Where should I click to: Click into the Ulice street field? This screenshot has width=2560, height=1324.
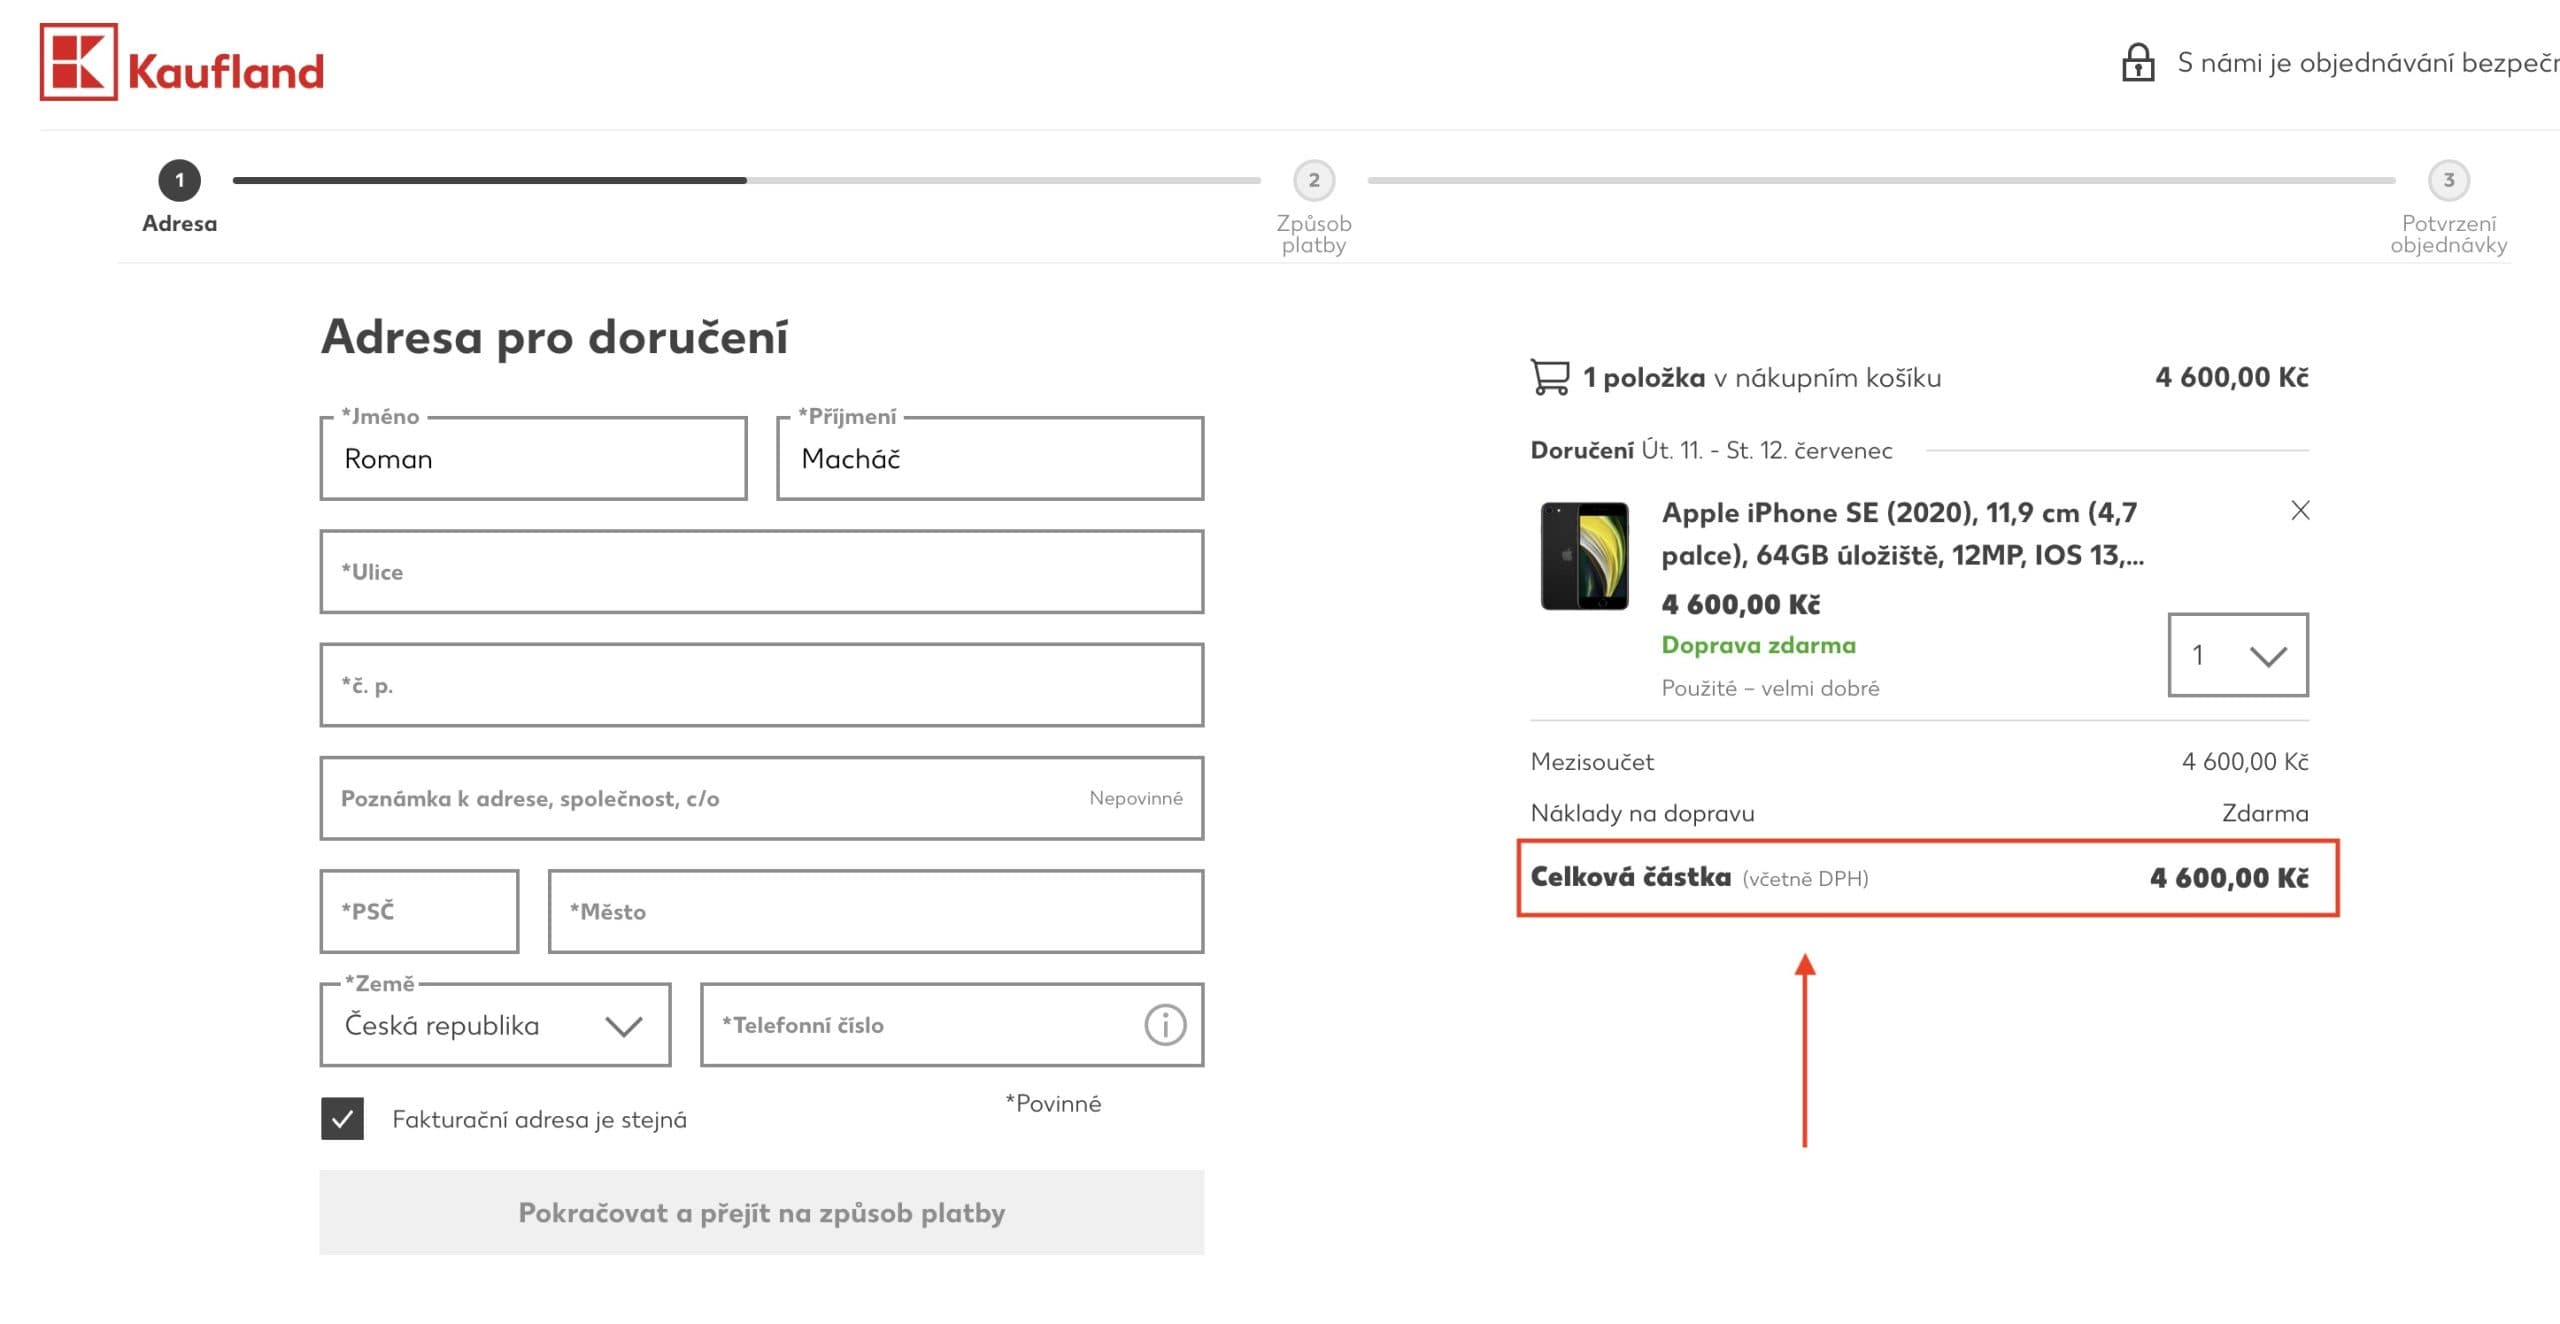[762, 572]
